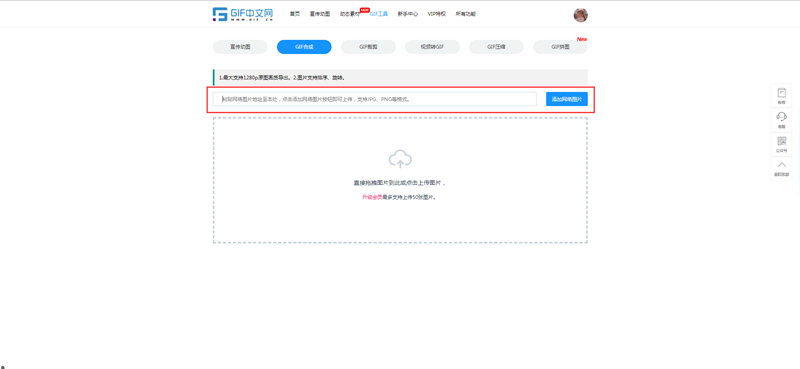Click the pink 升级会员 link
Viewport: 800px width, 369px height.
click(x=372, y=197)
